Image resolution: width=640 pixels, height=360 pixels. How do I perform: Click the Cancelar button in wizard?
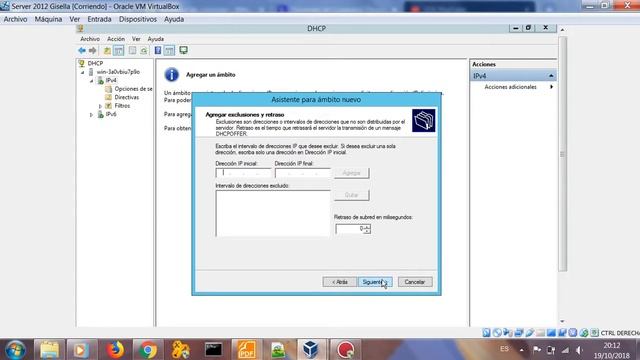coord(415,282)
